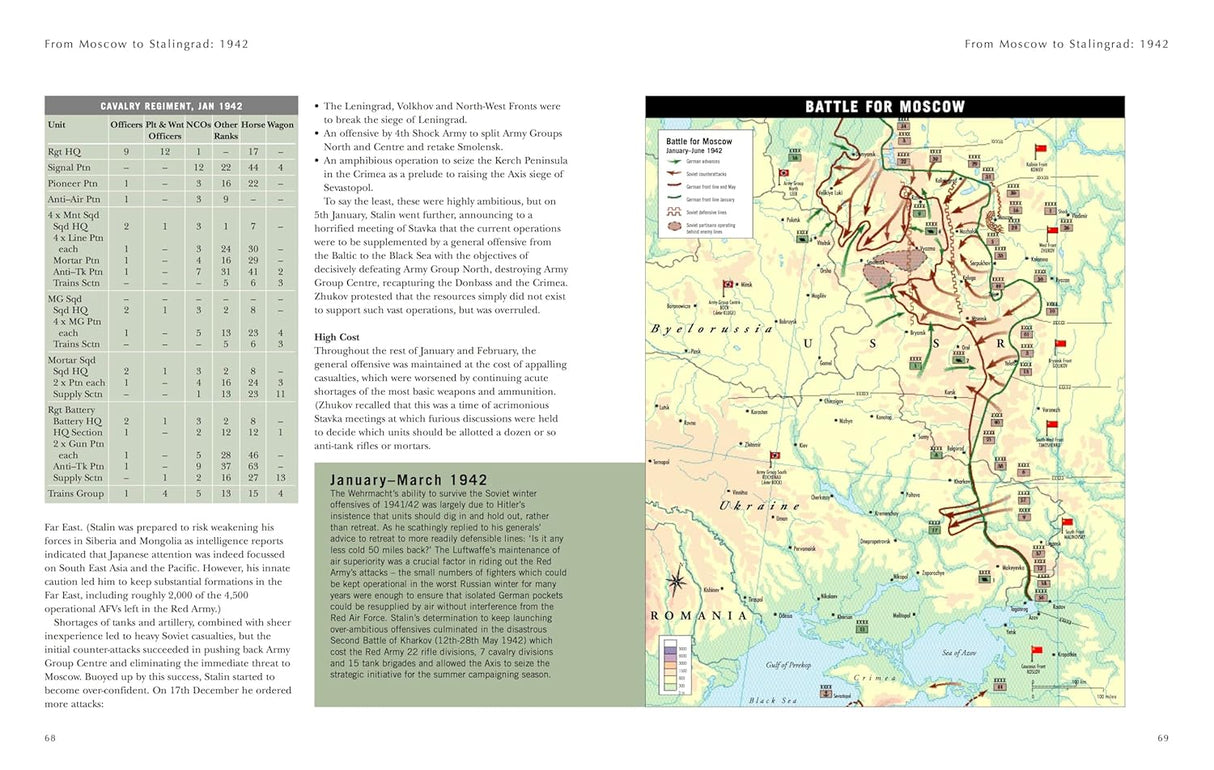Image resolution: width=1214 pixels, height=770 pixels.
Task: Click the page number 69 link
Action: click(x=1161, y=738)
